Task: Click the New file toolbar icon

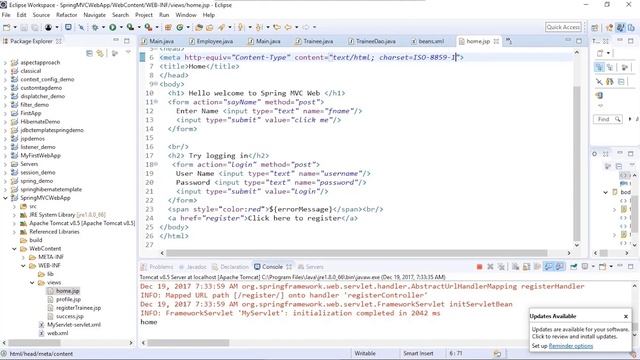Action: pyautogui.click(x=7, y=27)
